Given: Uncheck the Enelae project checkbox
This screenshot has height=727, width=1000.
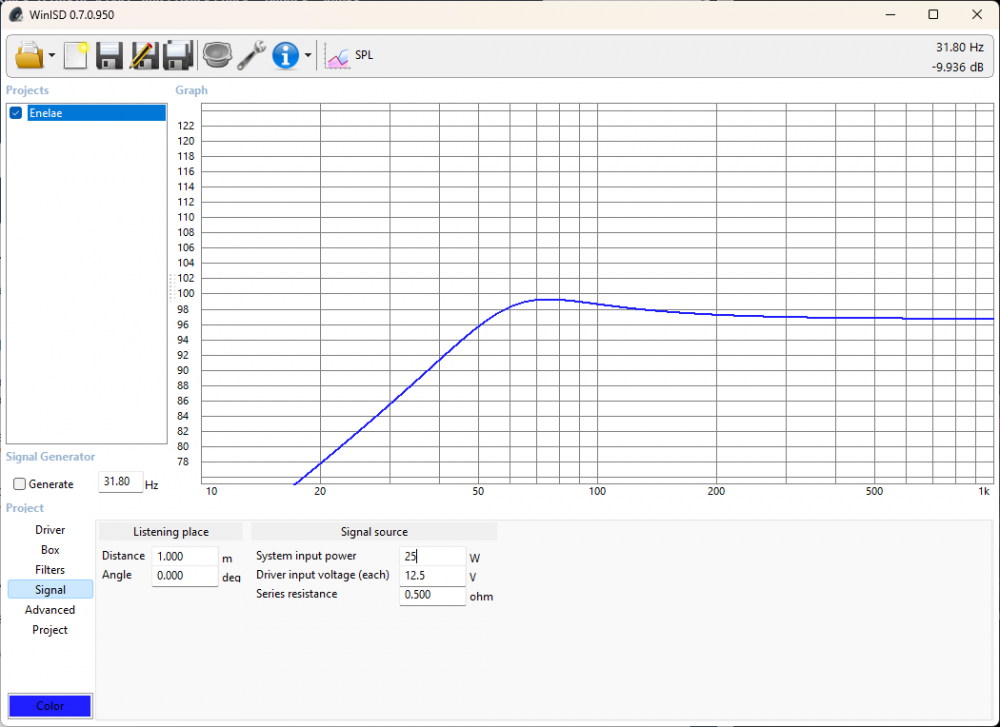Looking at the screenshot, I should (16, 113).
